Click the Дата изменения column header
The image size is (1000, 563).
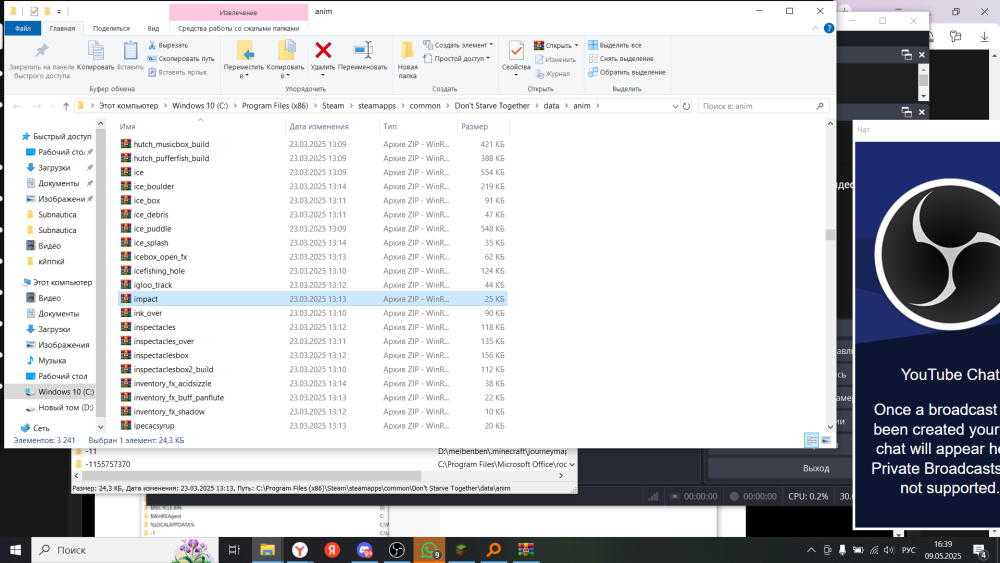click(x=319, y=126)
